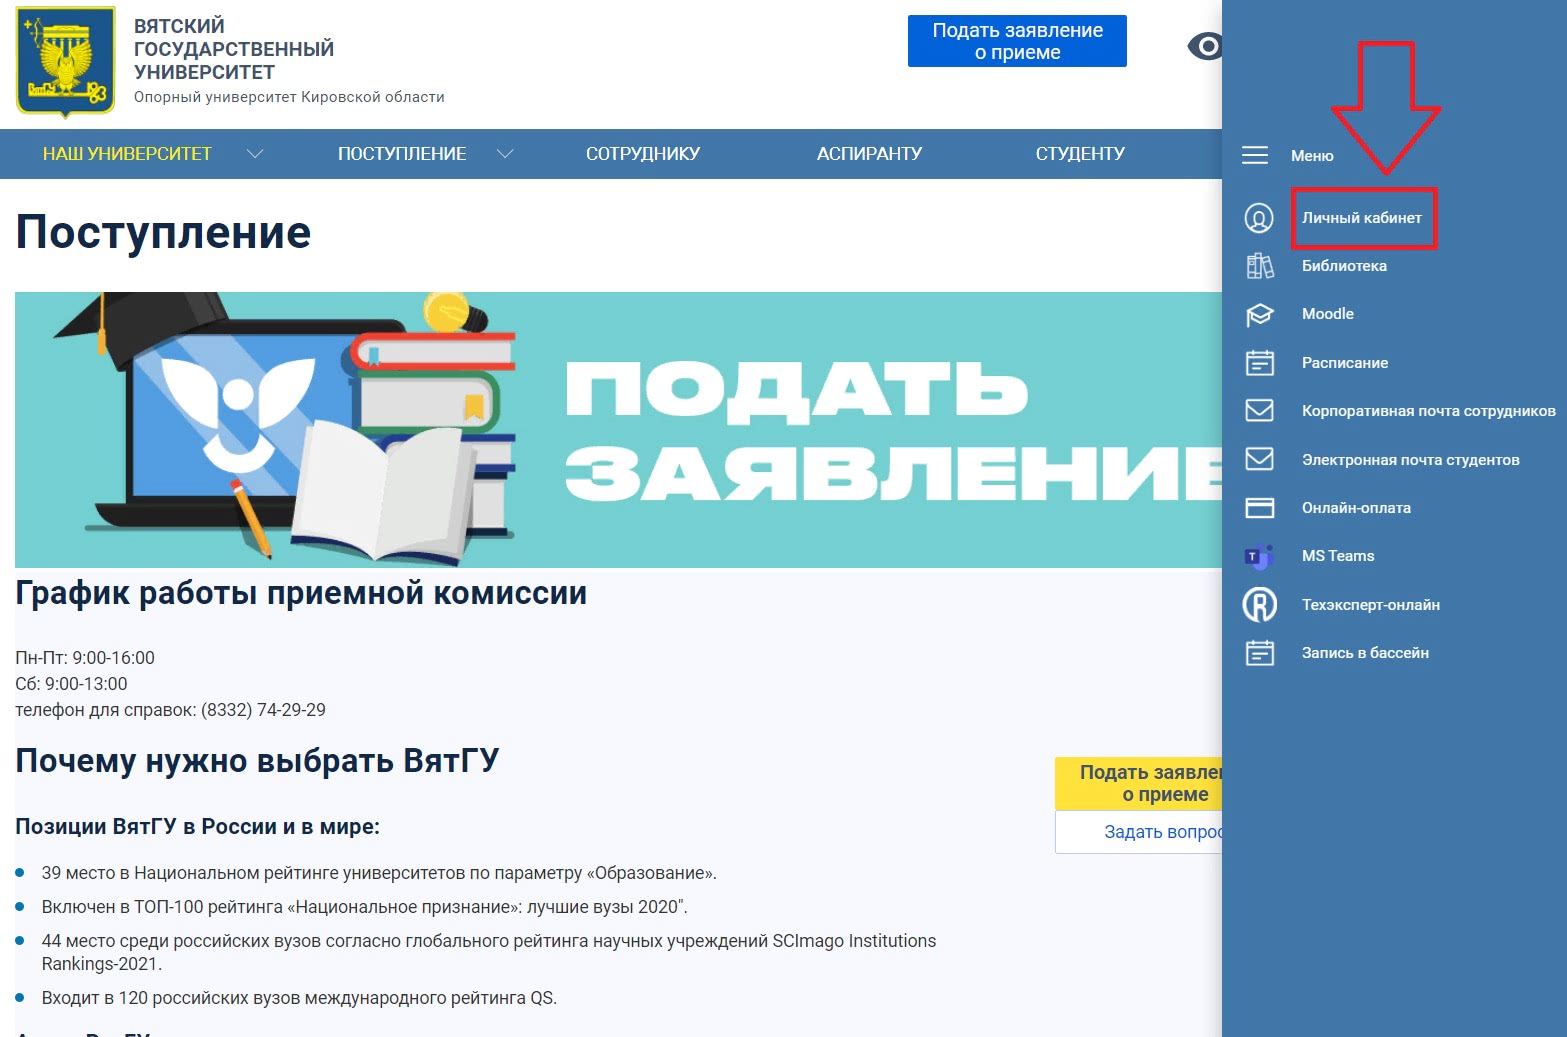1567x1037 pixels.
Task: Expand the Поступление dropdown chevron
Action: click(505, 154)
